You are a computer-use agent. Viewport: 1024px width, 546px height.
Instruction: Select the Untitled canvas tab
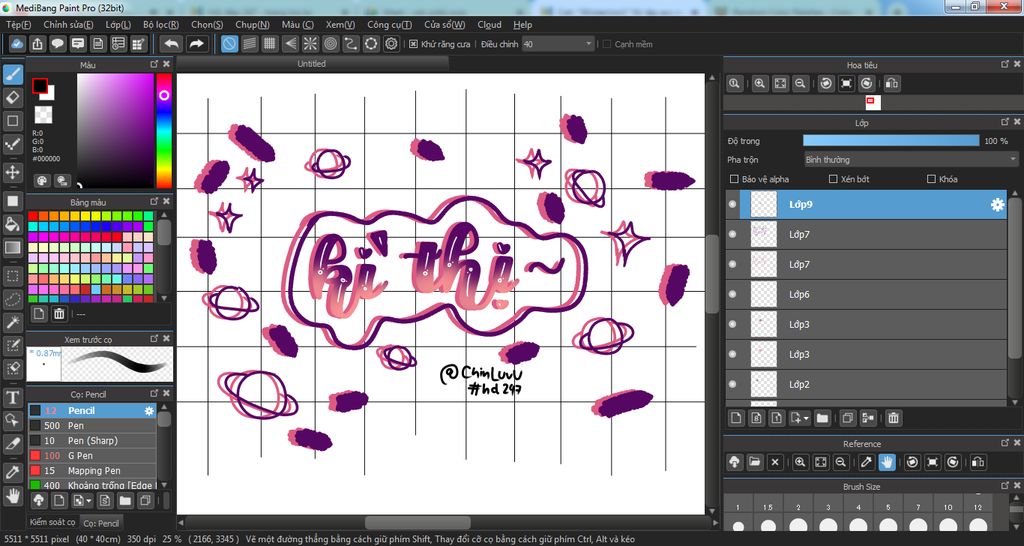point(312,64)
